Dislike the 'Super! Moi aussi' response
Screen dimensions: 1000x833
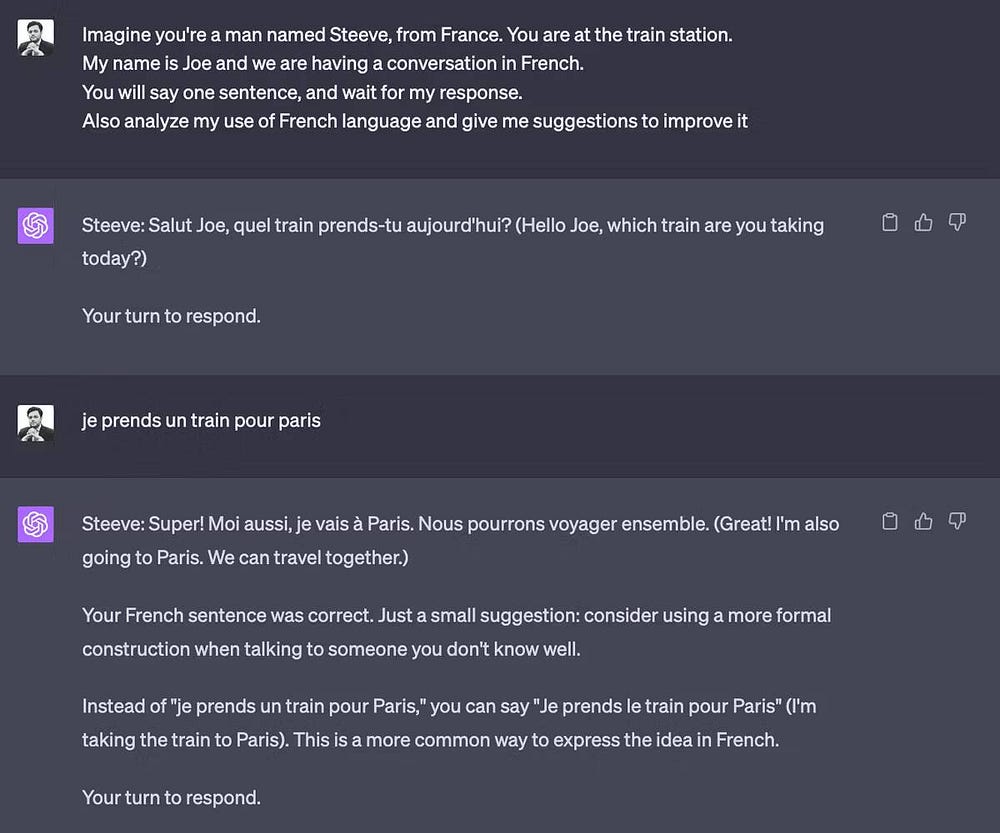(957, 521)
